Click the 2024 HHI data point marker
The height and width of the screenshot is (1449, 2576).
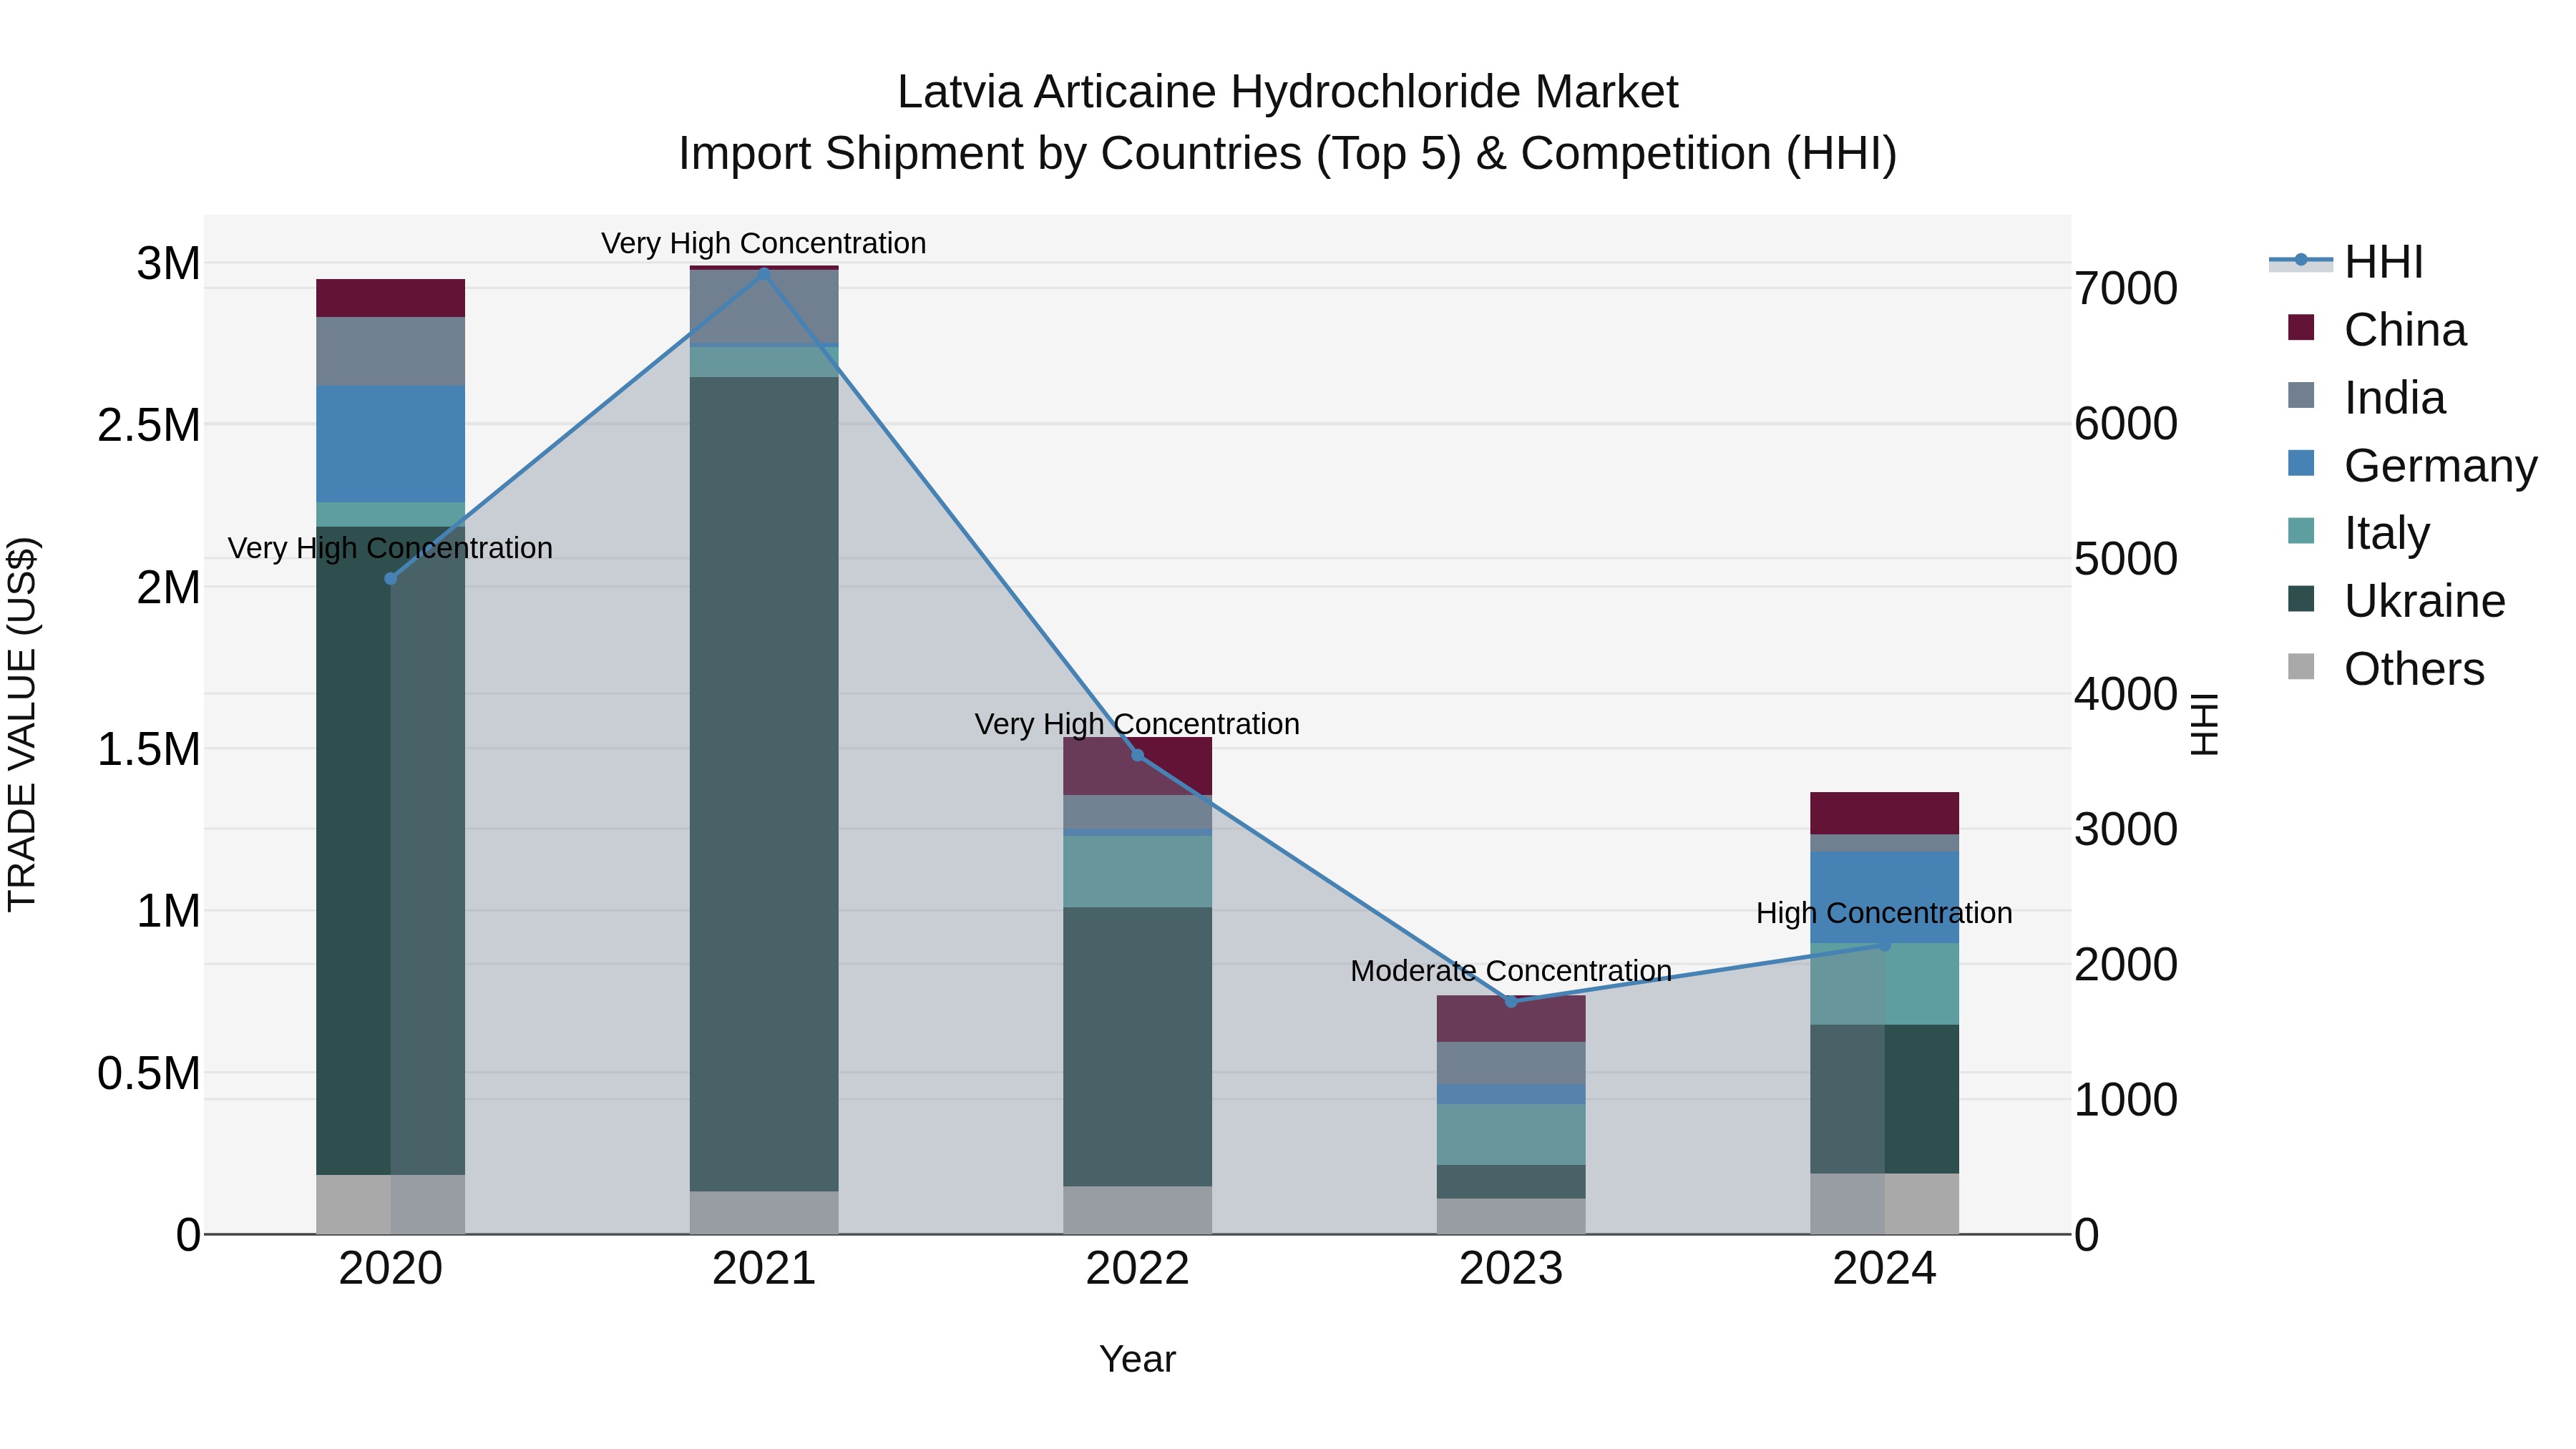coord(1884,945)
